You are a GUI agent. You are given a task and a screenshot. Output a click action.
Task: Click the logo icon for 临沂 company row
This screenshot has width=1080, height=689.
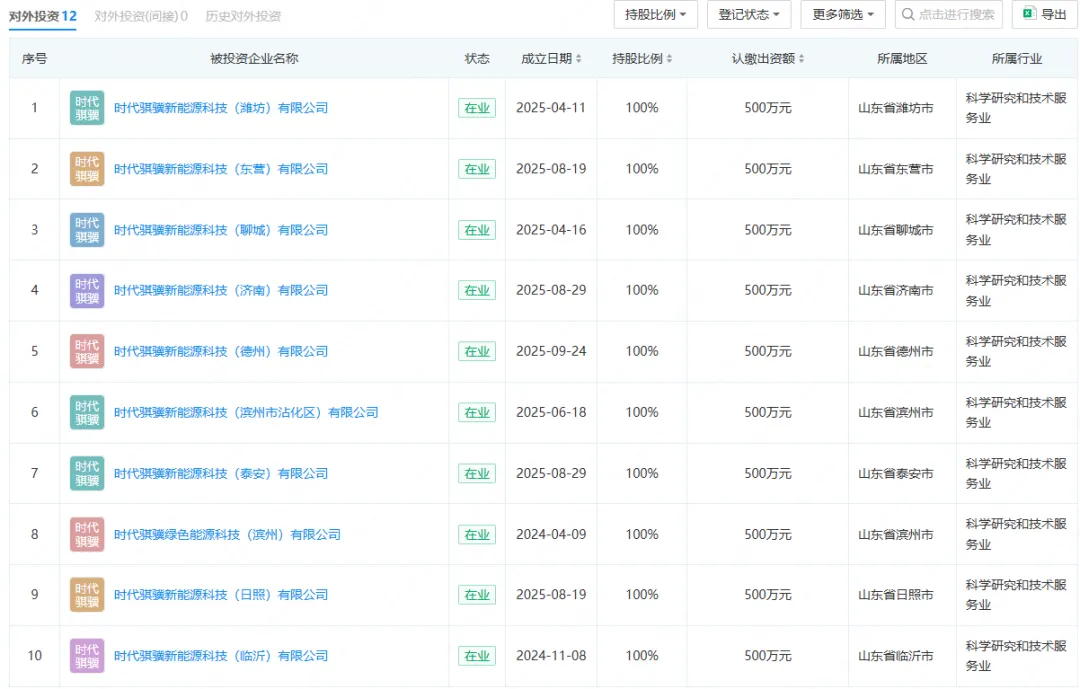pyautogui.click(x=87, y=656)
